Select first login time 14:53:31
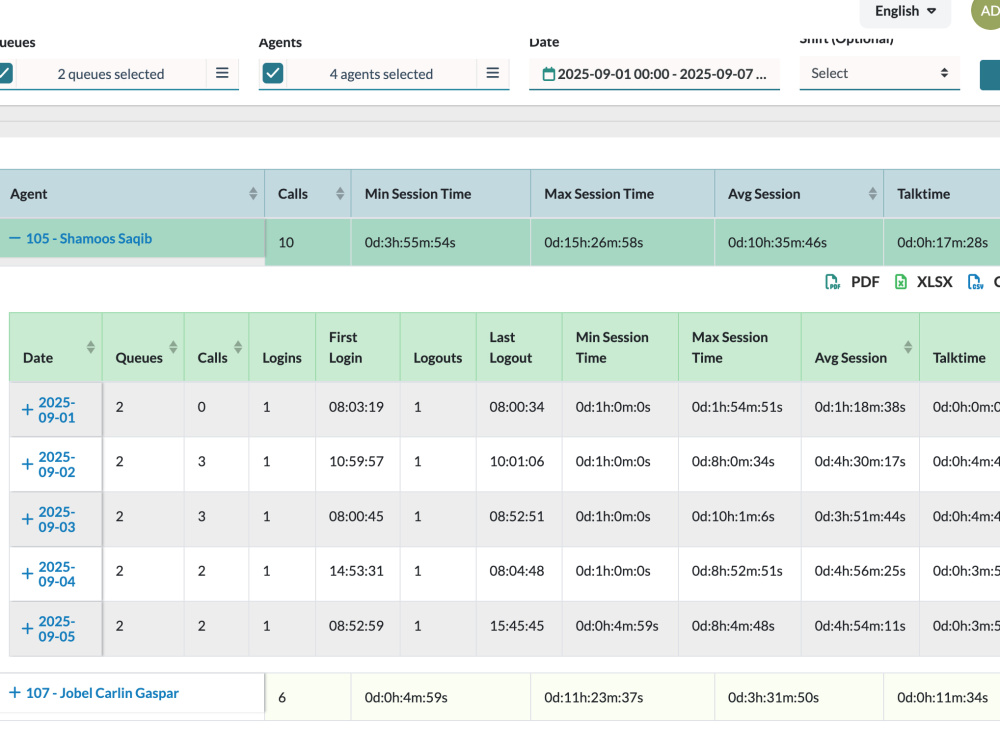 (x=357, y=571)
